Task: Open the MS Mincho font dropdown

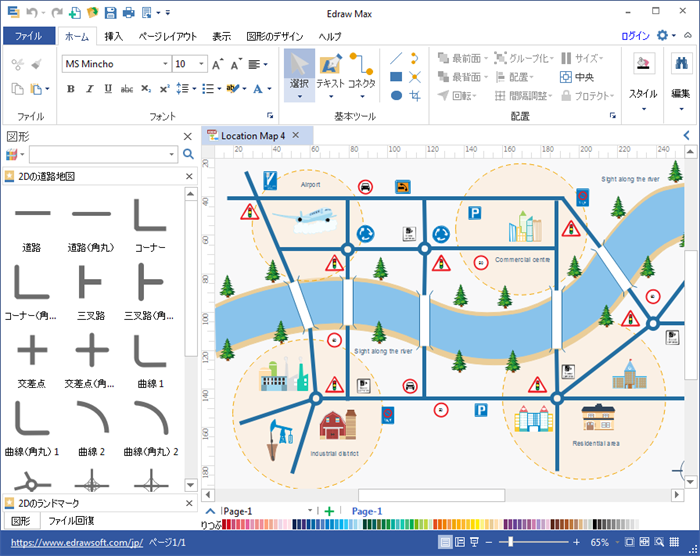Action: click(165, 64)
